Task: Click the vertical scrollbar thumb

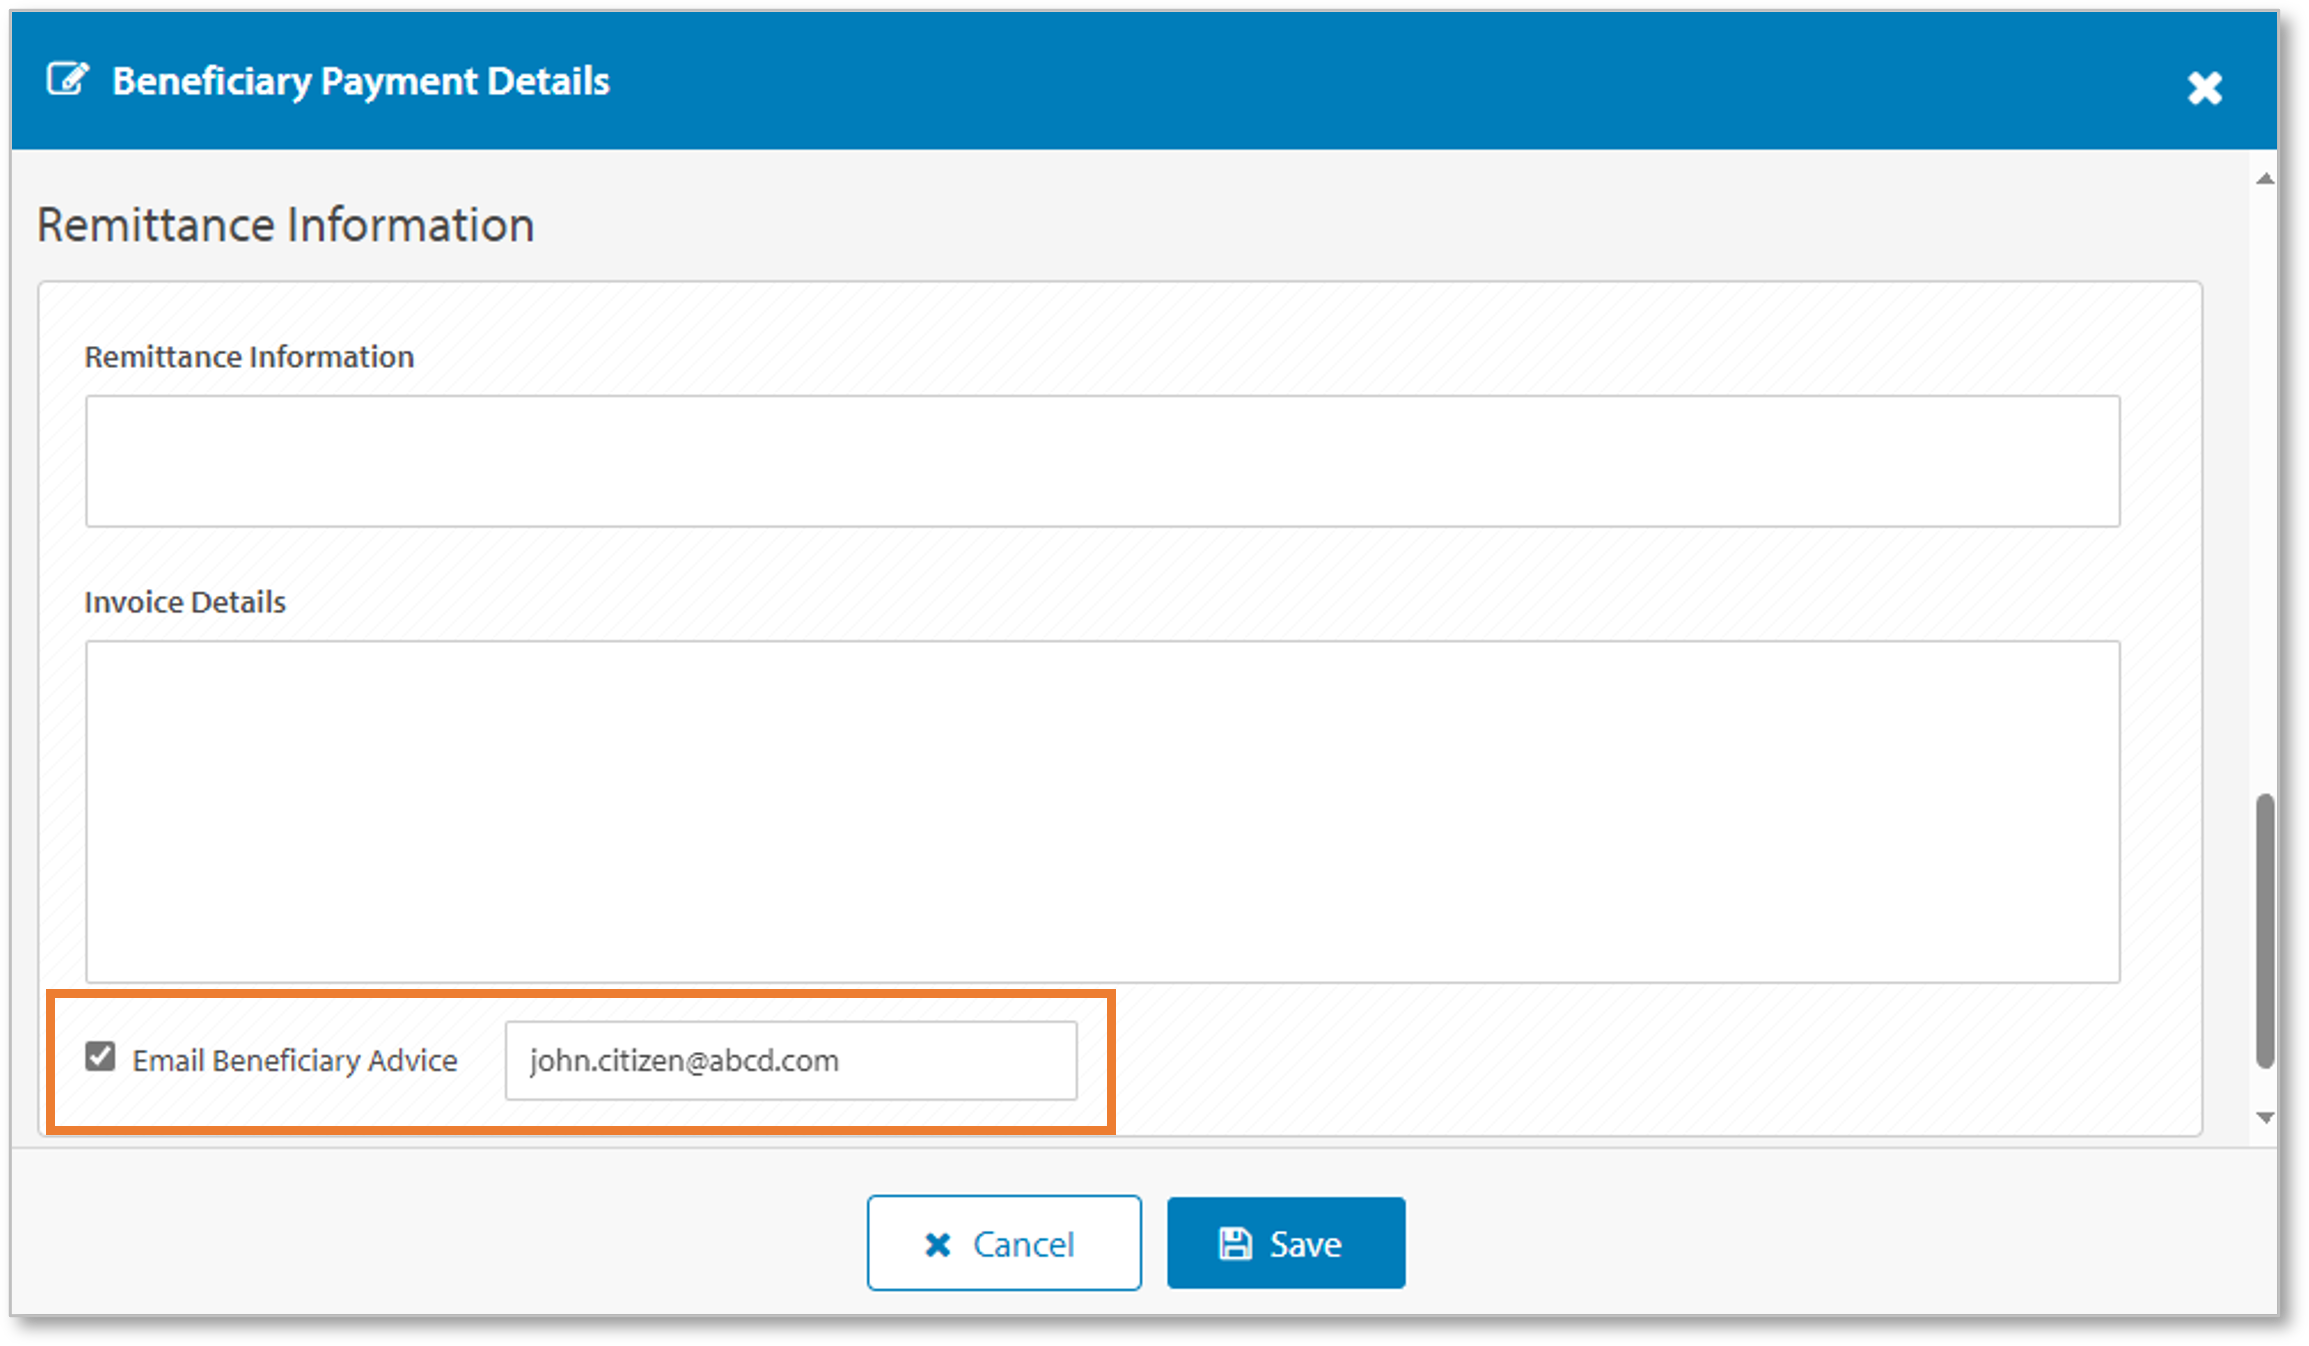Action: click(x=2265, y=930)
